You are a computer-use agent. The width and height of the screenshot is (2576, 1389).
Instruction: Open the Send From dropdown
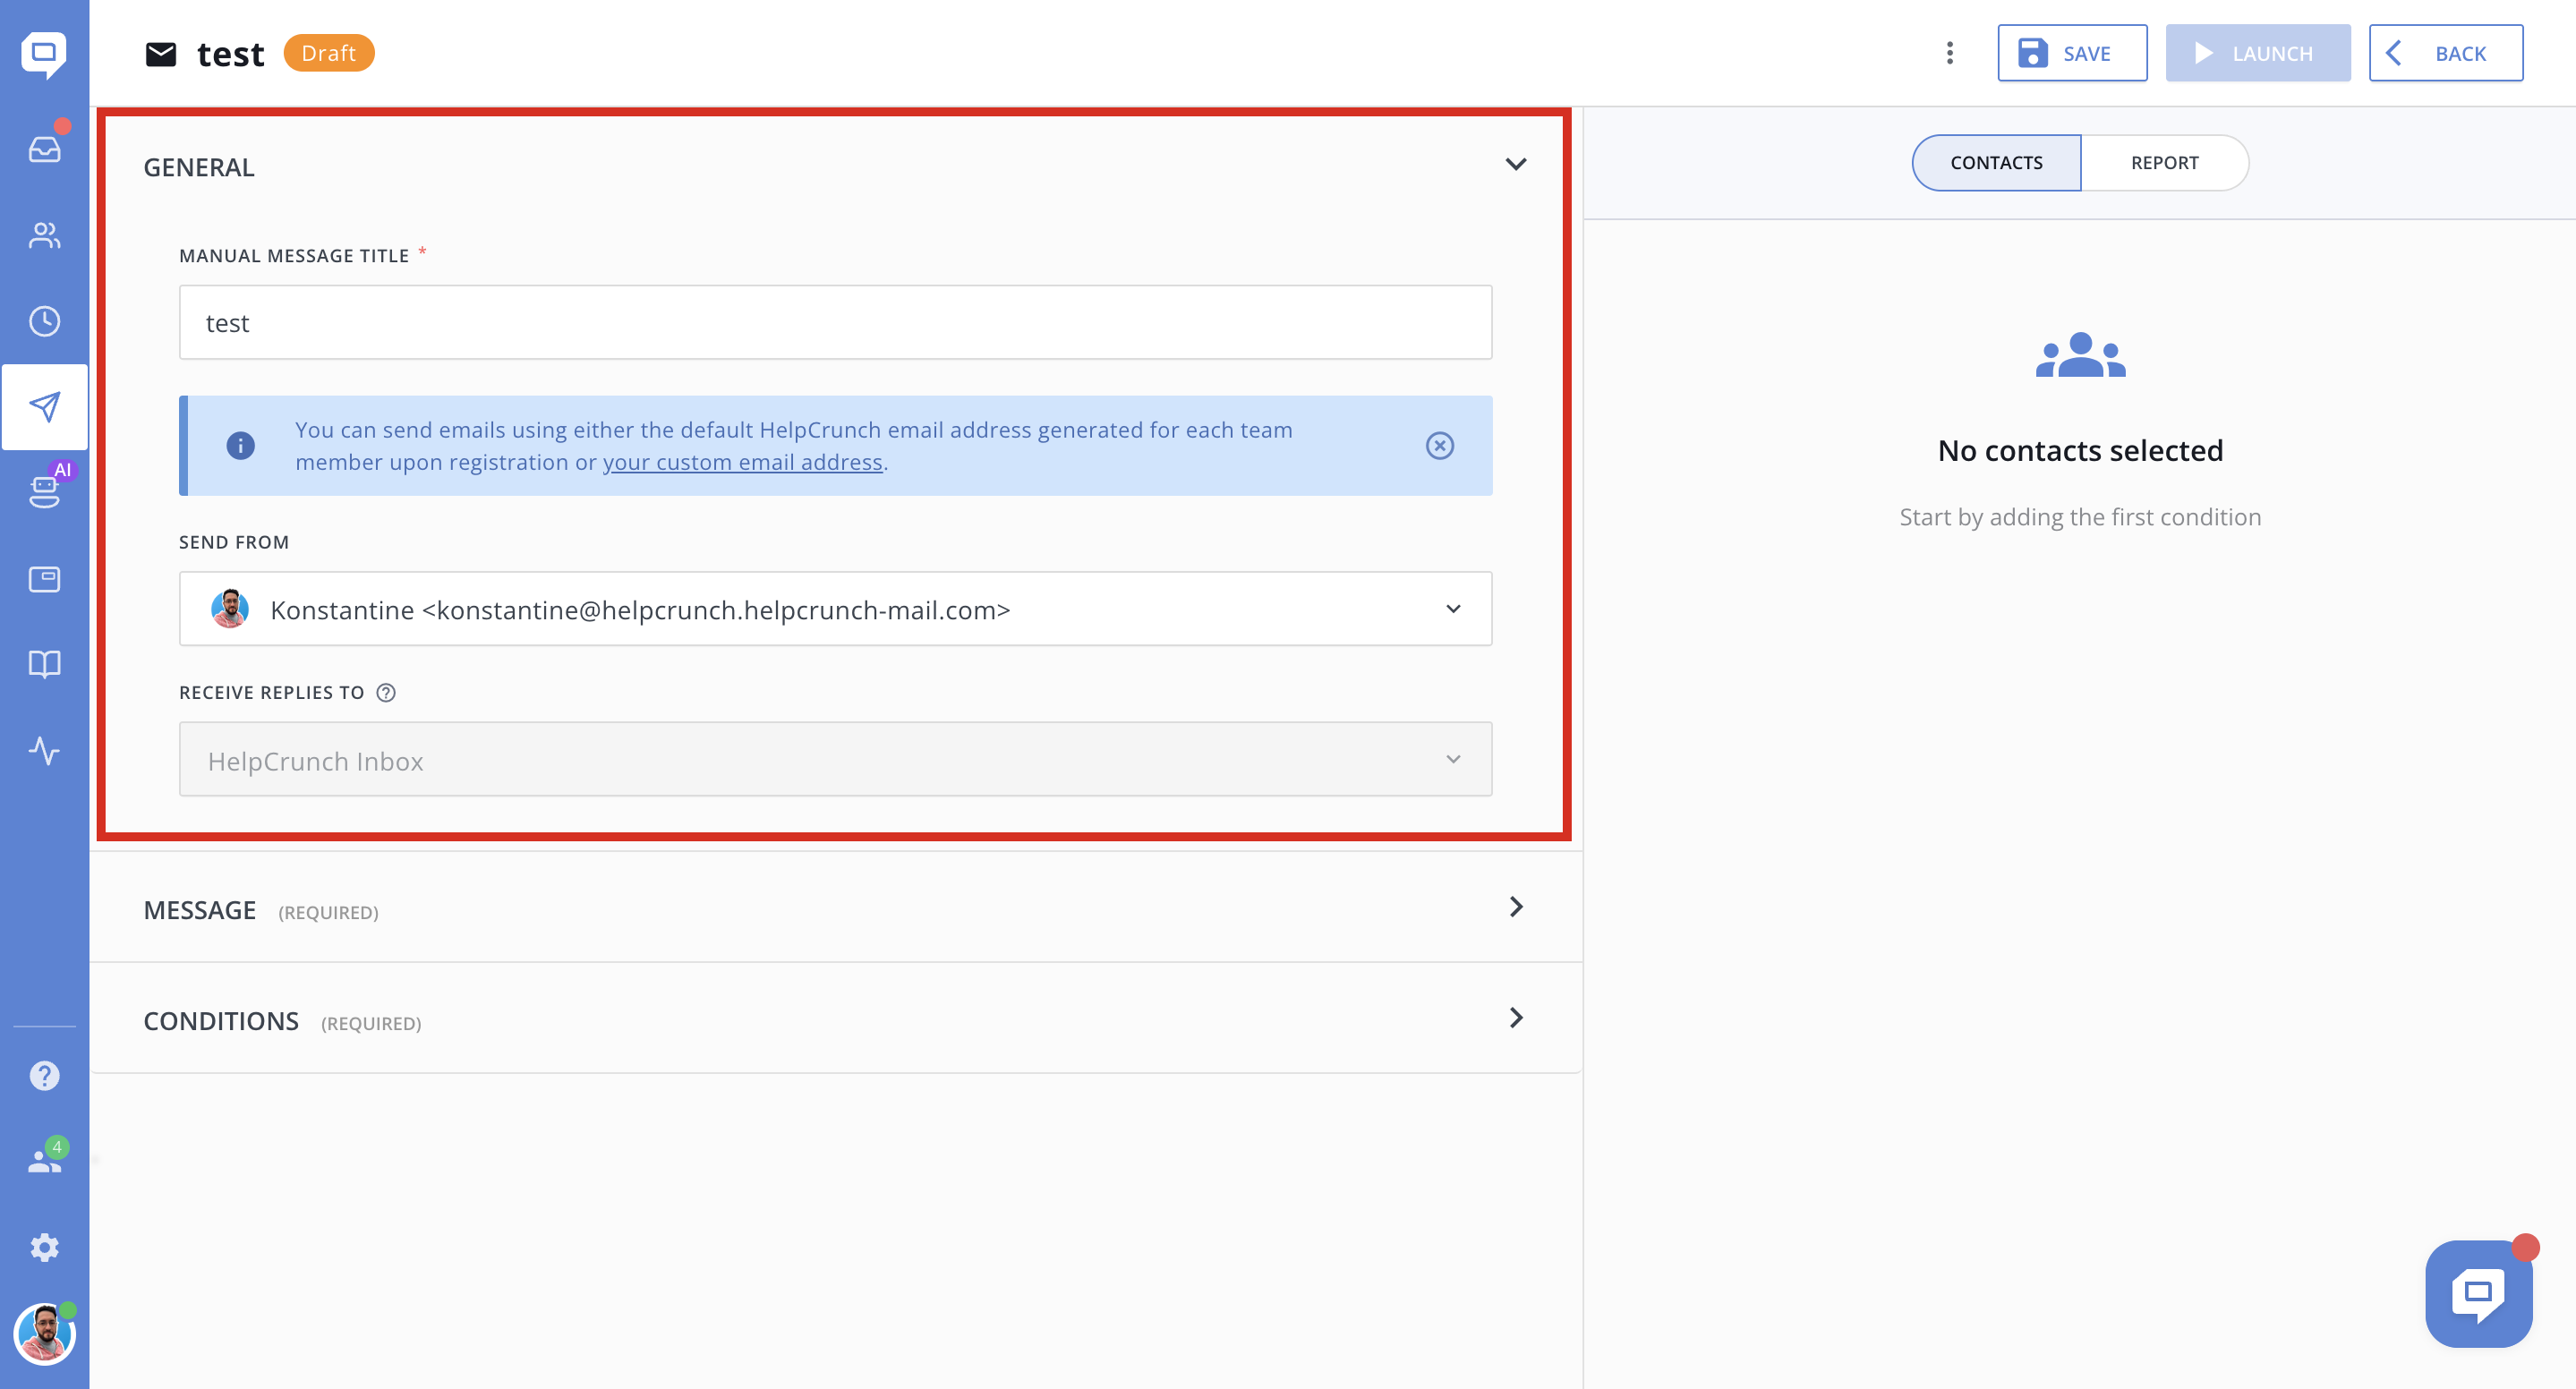pos(835,609)
